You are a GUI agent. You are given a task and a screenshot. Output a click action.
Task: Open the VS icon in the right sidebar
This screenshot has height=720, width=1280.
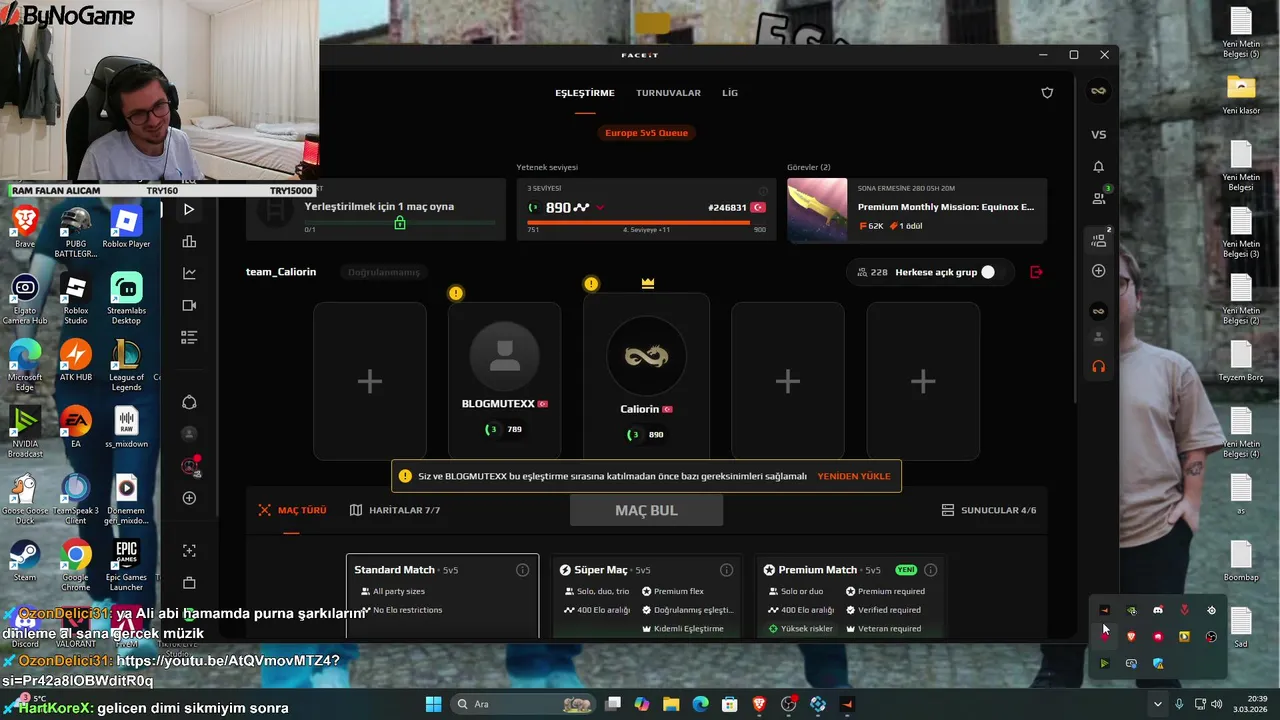coord(1098,134)
